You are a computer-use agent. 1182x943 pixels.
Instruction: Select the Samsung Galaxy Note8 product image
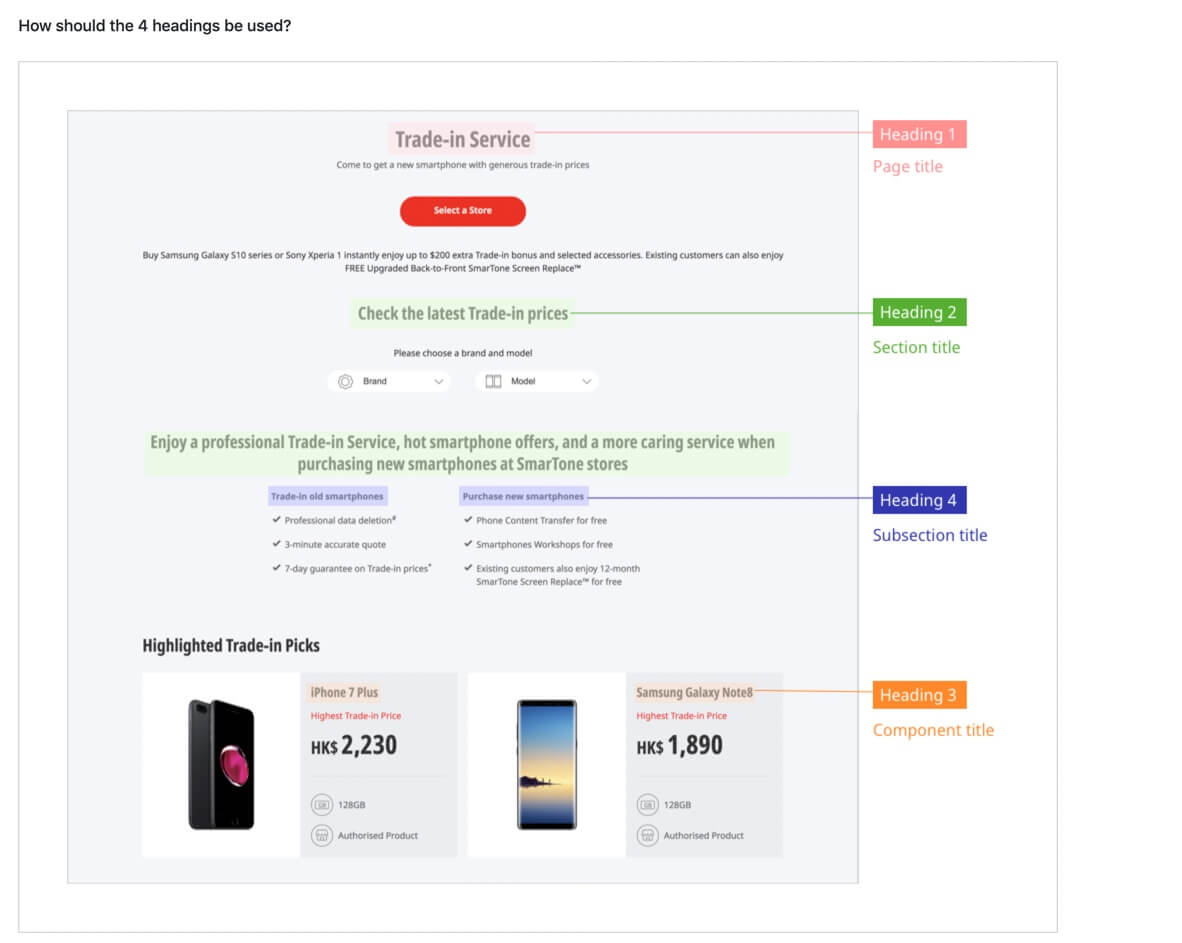click(546, 764)
